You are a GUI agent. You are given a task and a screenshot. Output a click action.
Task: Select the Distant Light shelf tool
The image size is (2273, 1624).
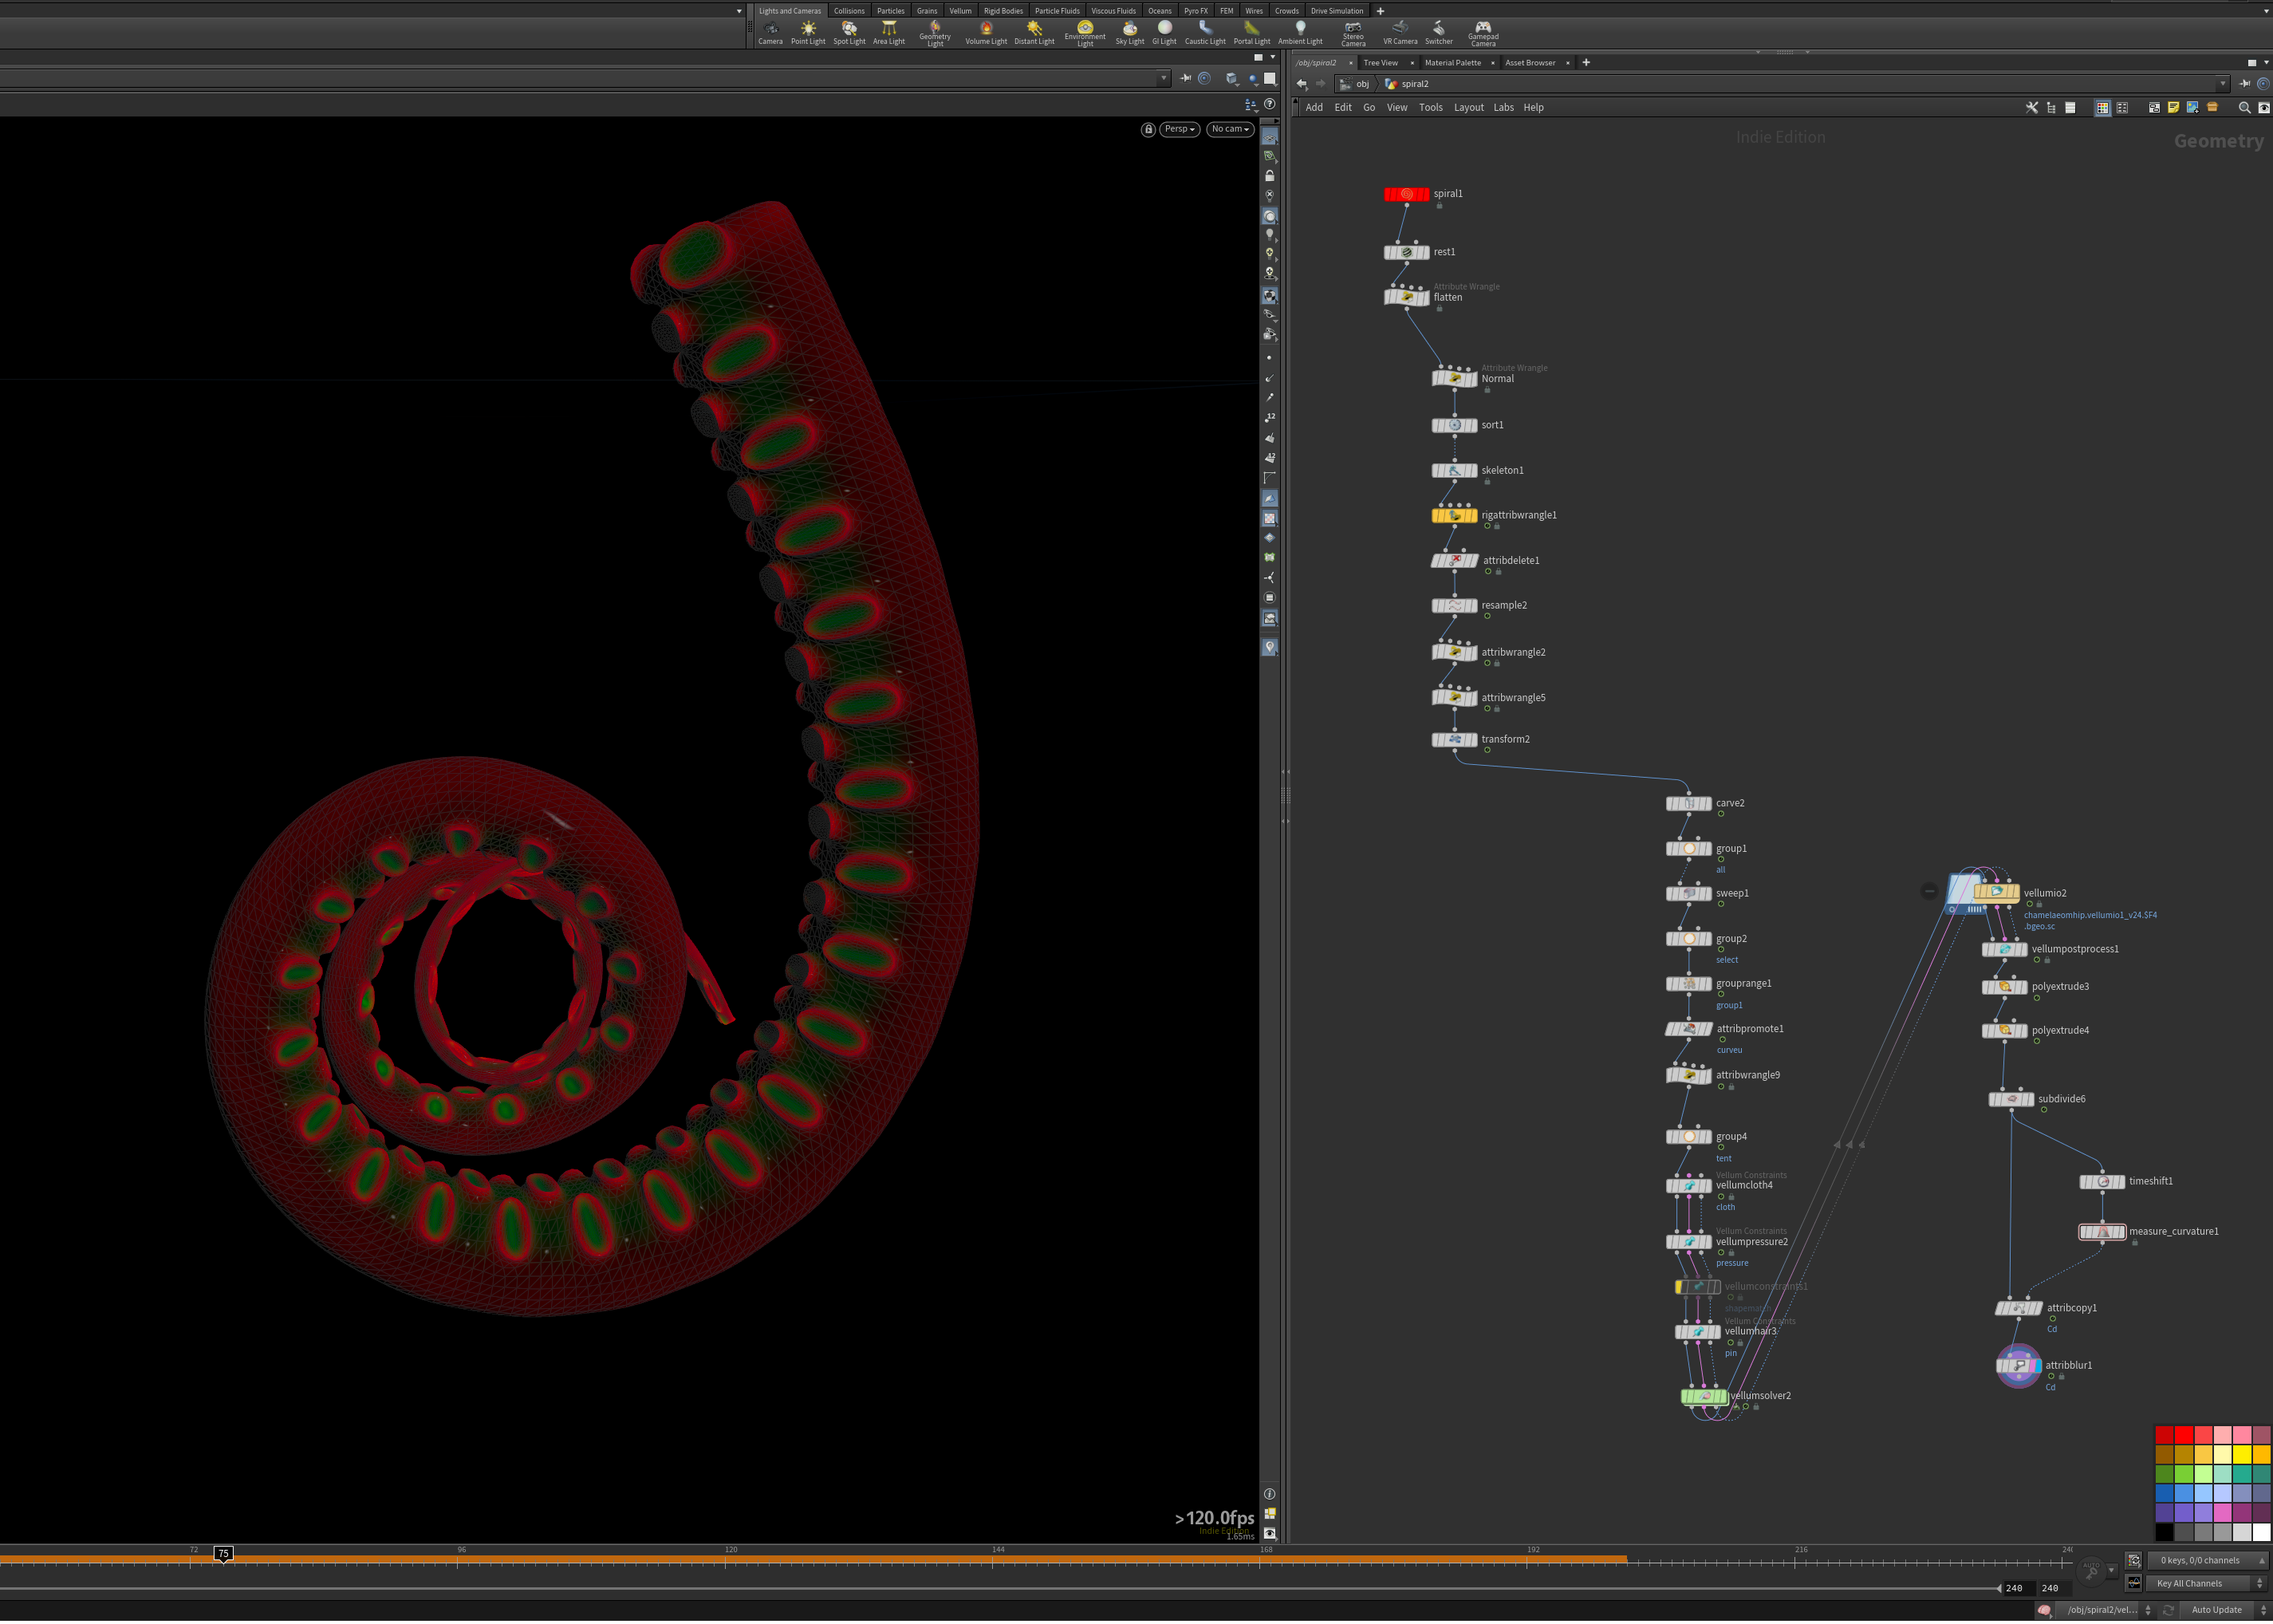[x=1034, y=33]
